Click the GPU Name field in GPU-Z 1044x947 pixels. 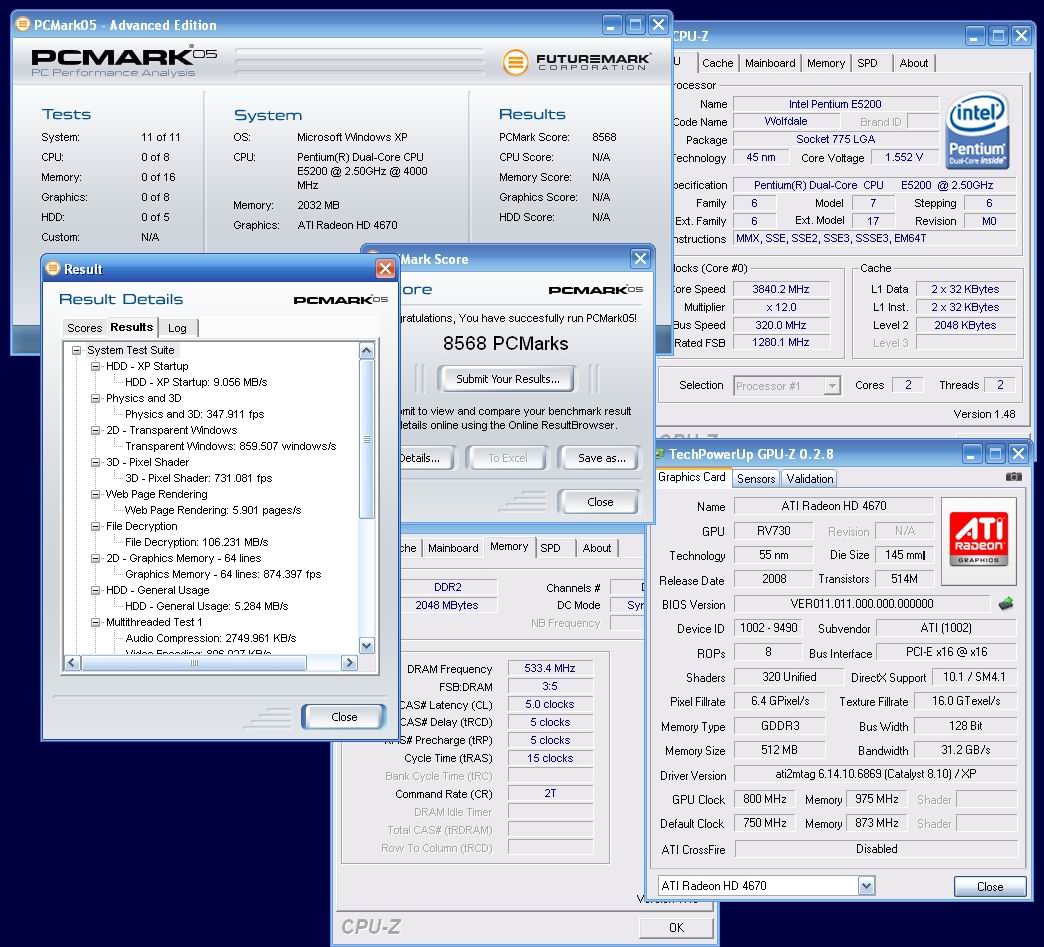tap(834, 506)
